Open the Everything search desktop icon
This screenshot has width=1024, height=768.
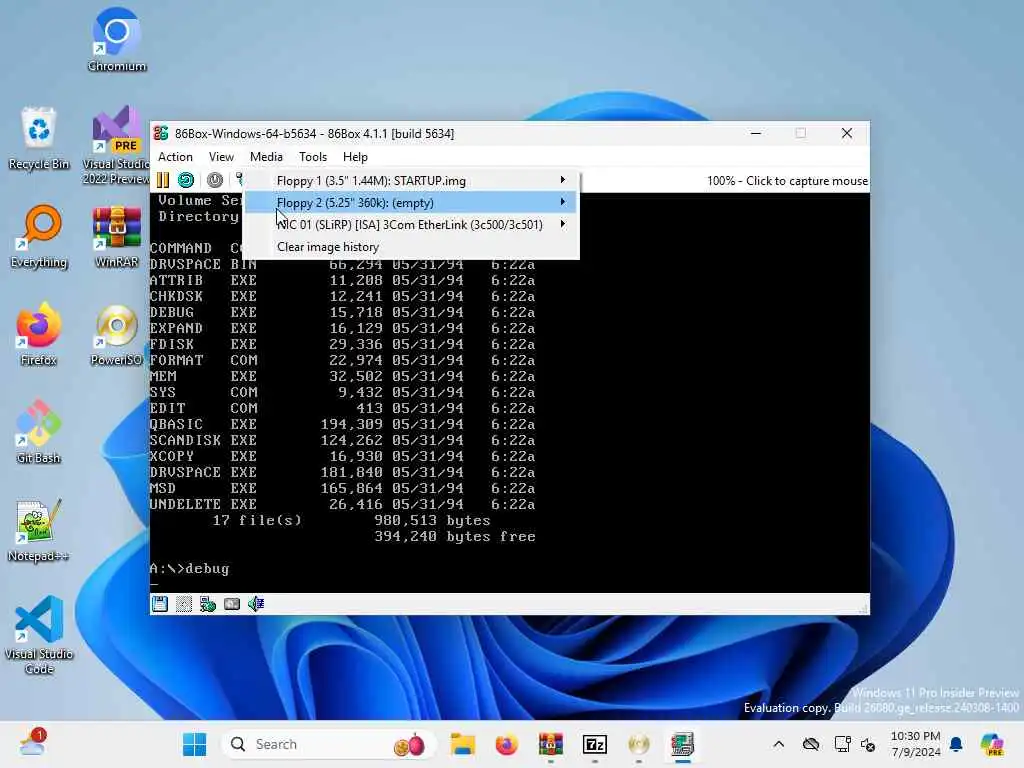(x=39, y=236)
